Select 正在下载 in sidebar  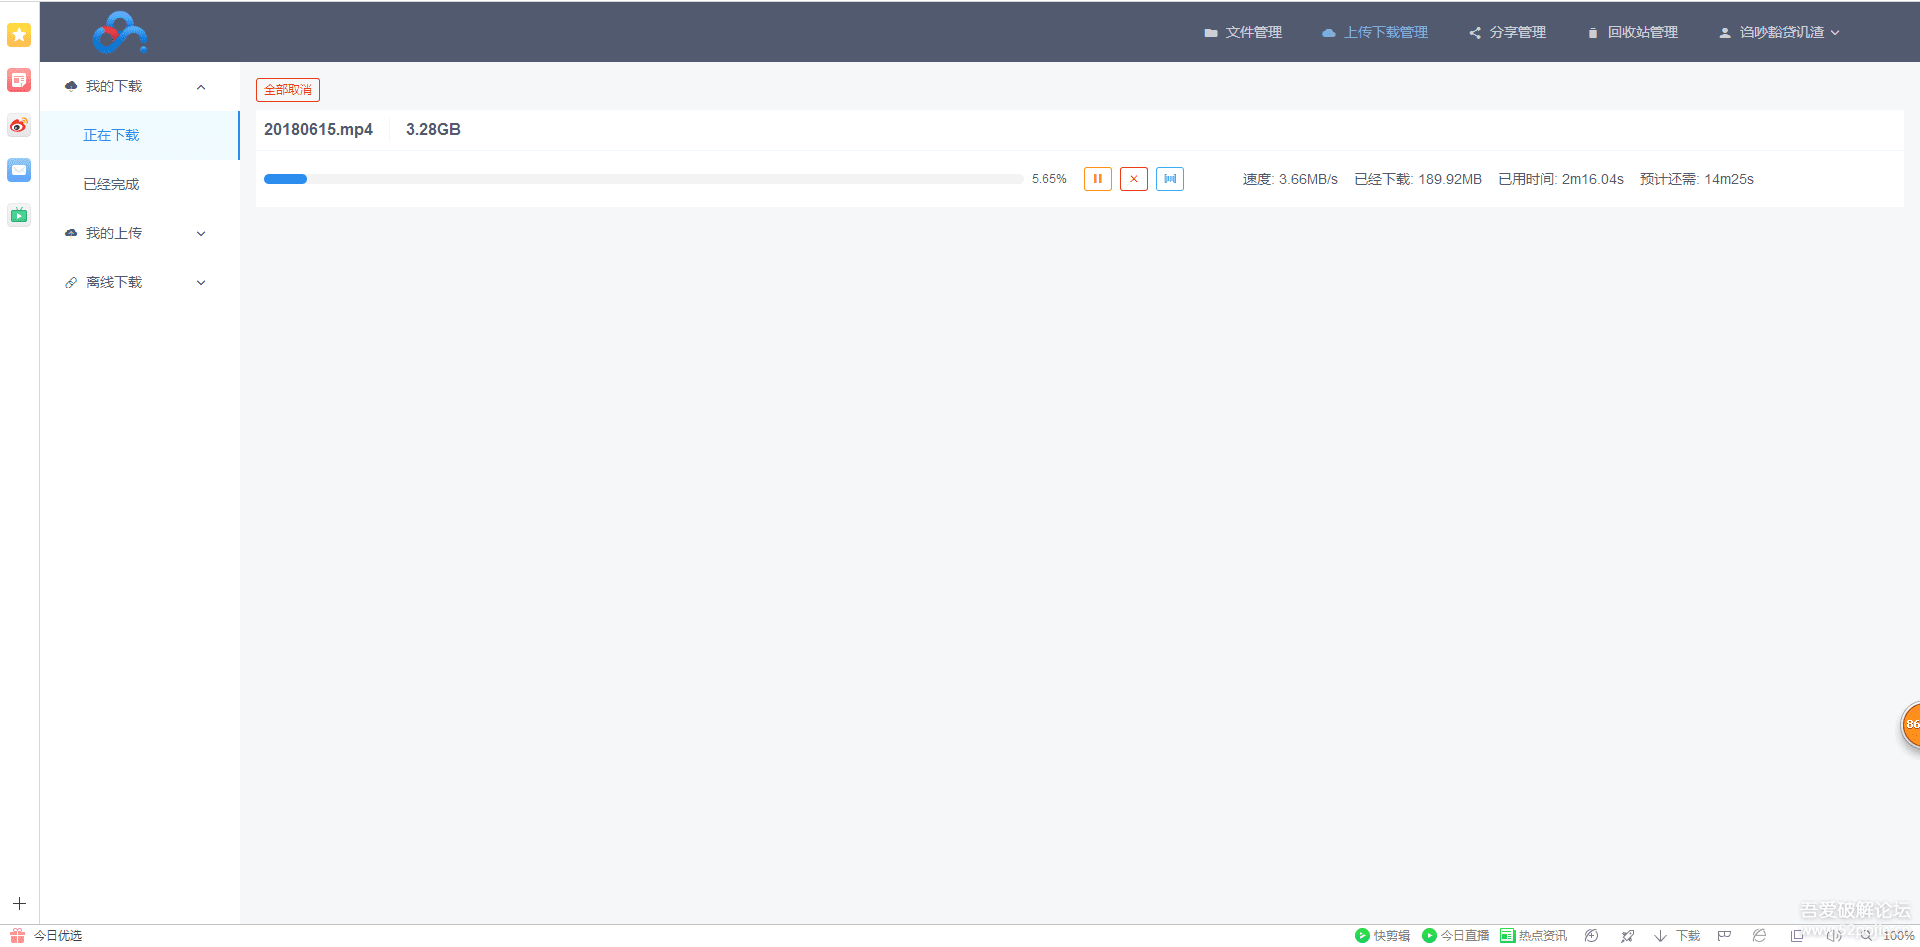coord(140,135)
